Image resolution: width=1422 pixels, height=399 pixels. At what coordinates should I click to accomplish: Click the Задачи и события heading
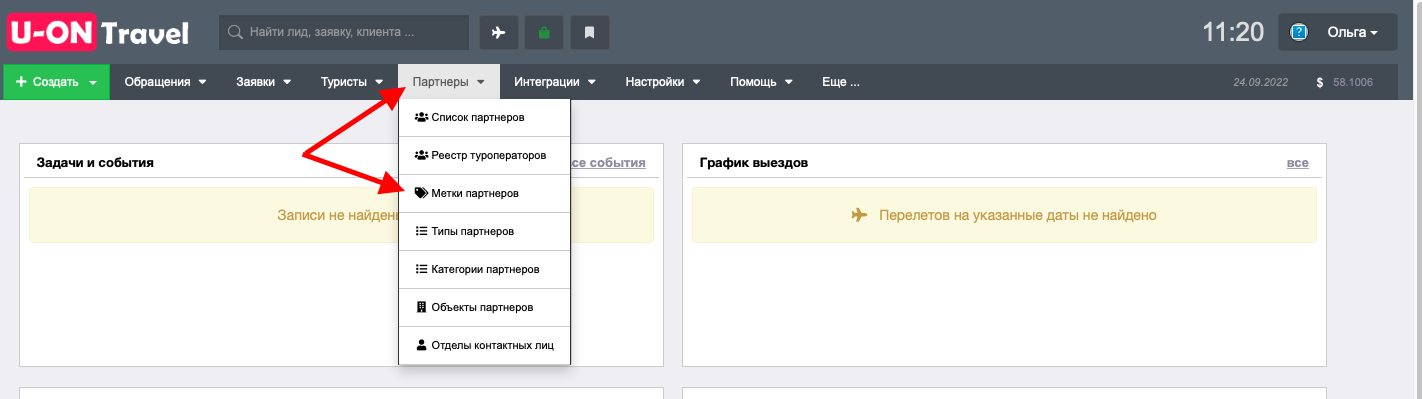[95, 162]
